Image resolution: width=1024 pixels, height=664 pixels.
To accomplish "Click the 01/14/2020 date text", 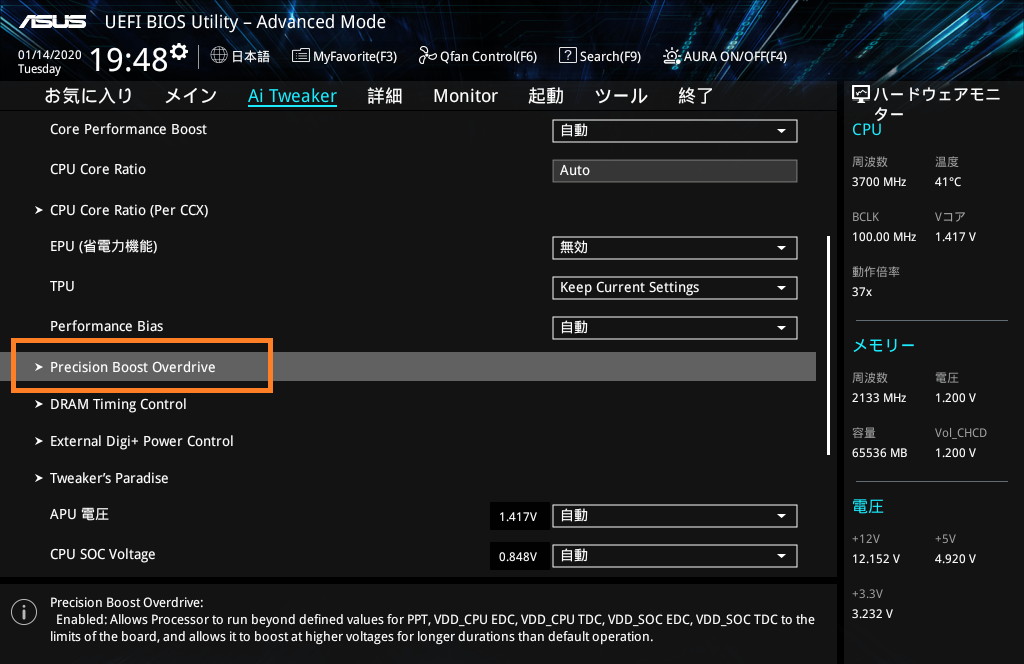I will coord(50,55).
